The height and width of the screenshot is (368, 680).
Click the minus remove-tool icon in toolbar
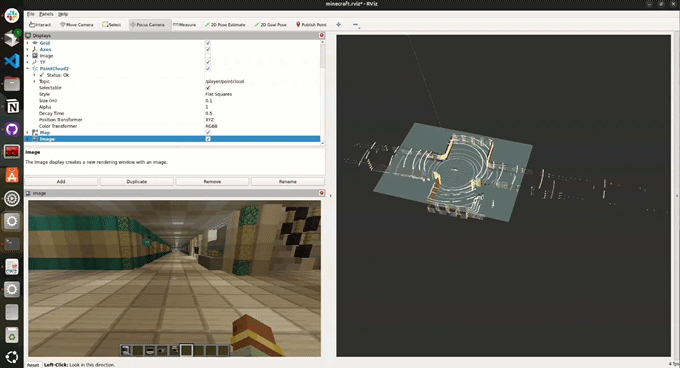coord(356,25)
